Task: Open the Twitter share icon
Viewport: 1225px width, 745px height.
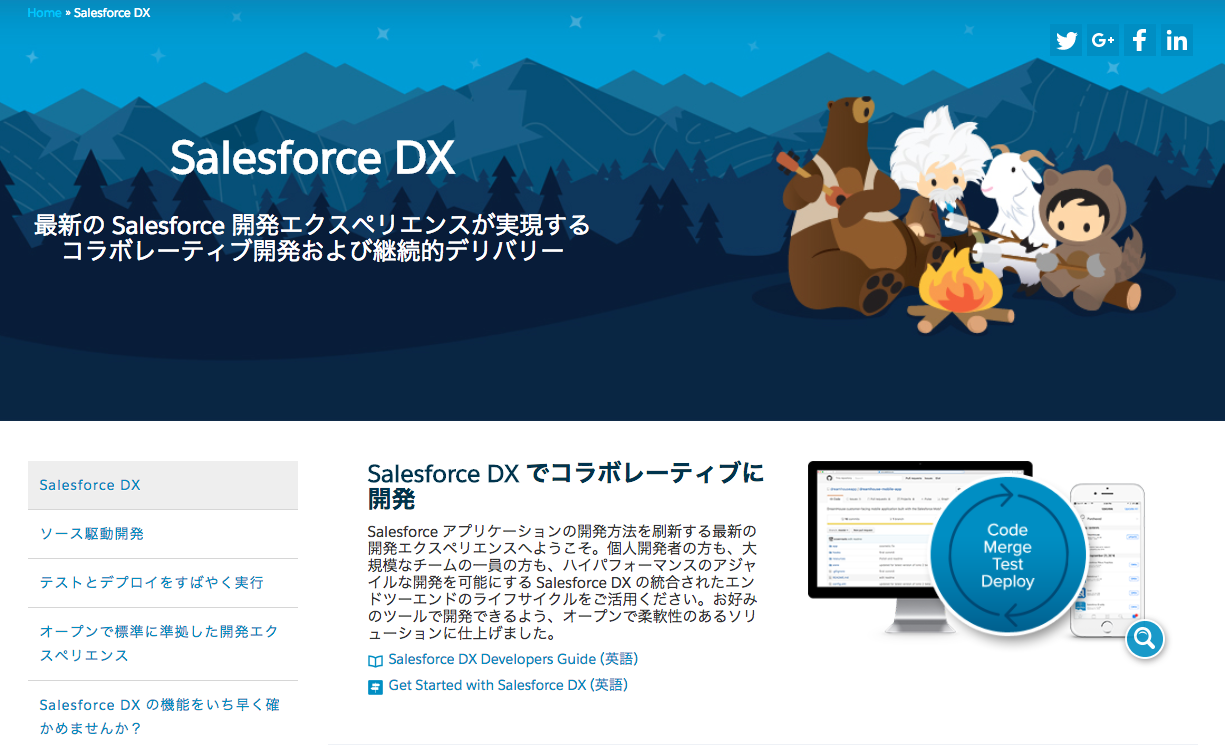Action: pyautogui.click(x=1066, y=40)
